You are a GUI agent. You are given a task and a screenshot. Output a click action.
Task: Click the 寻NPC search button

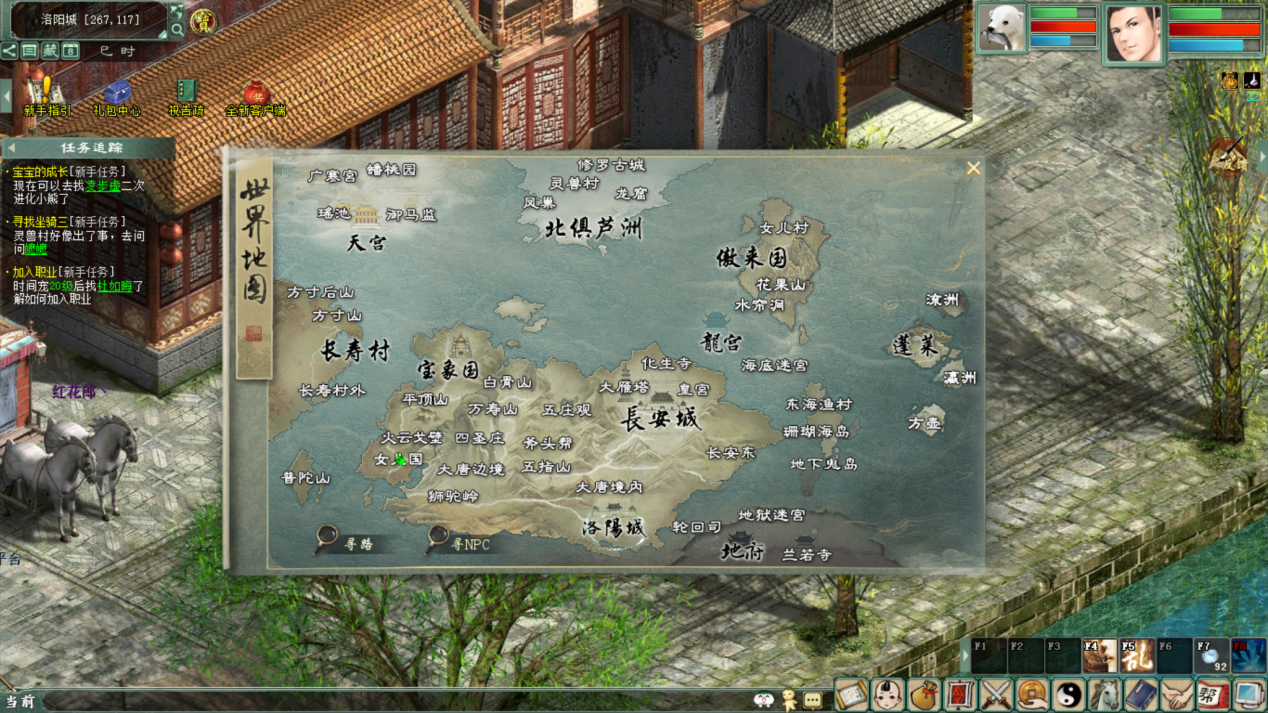coord(458,541)
